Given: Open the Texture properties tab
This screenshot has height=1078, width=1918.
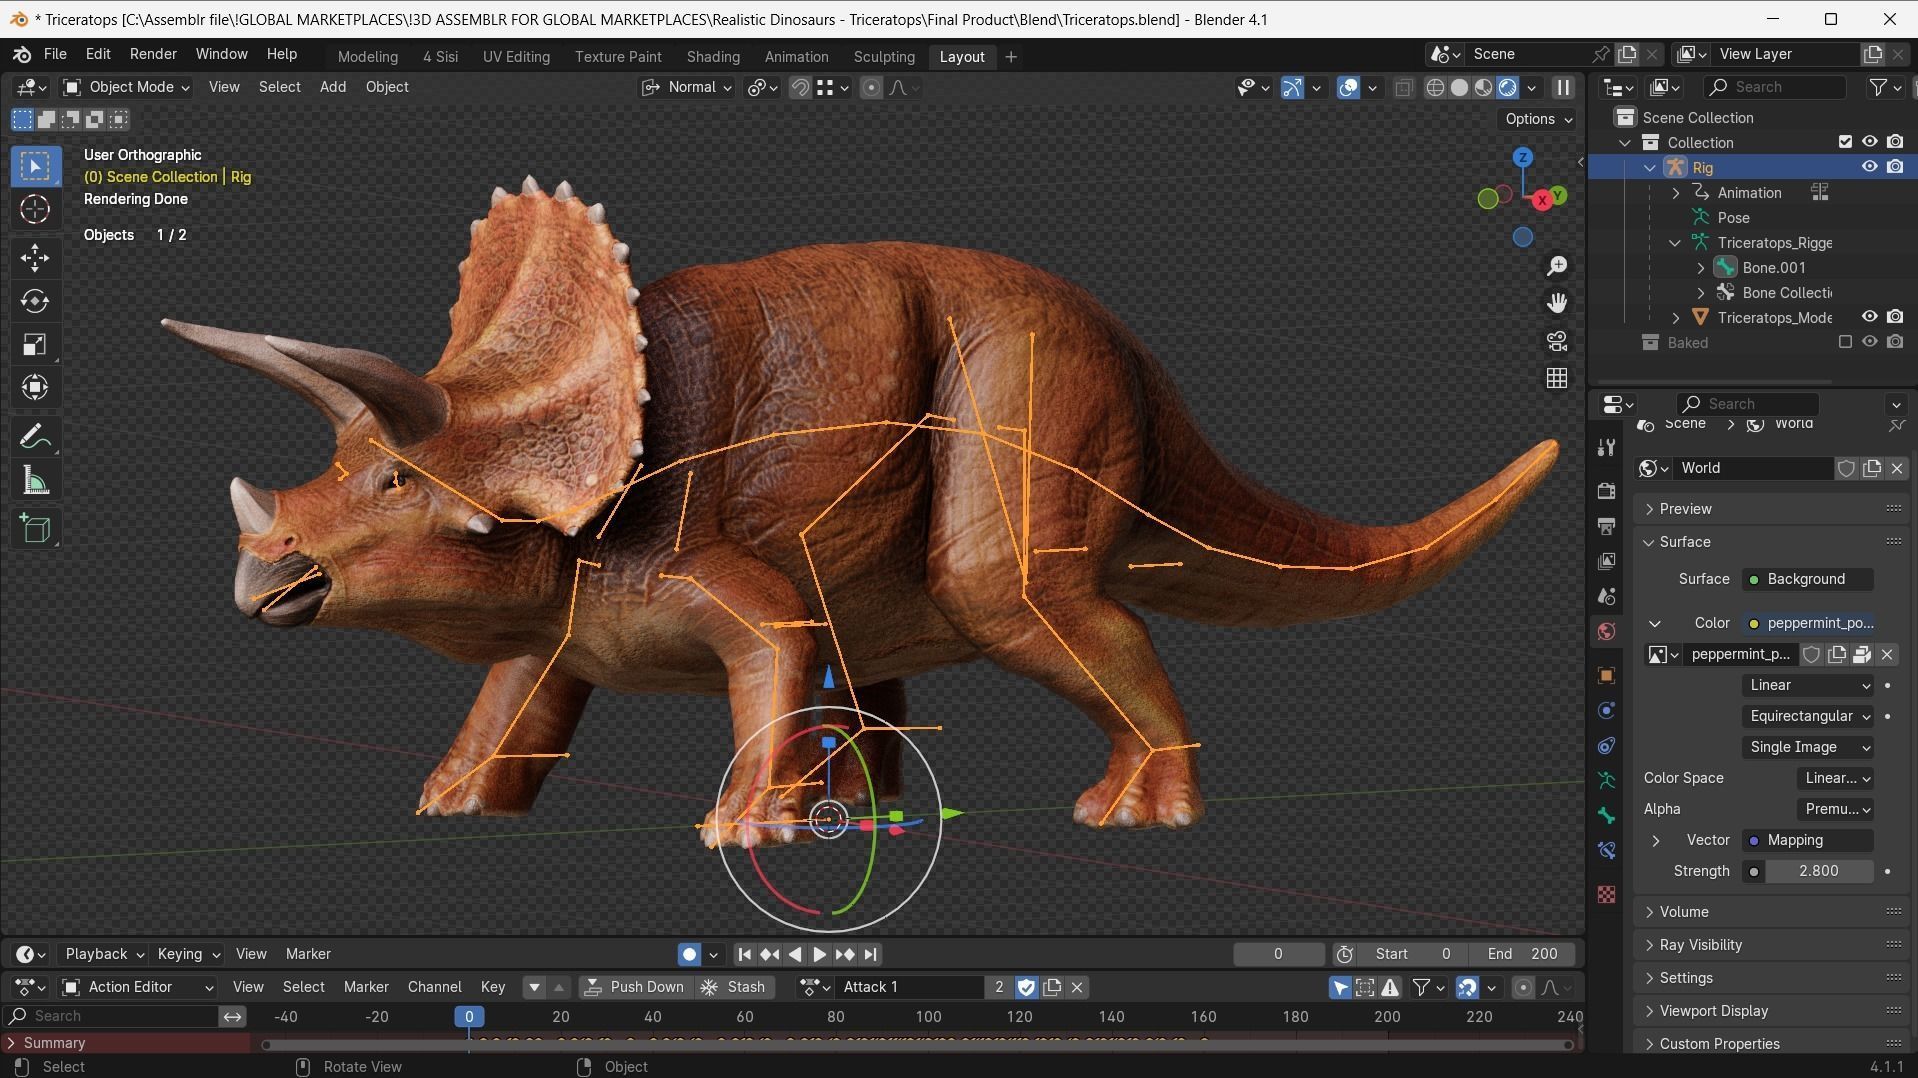Looking at the screenshot, I should (x=1606, y=894).
